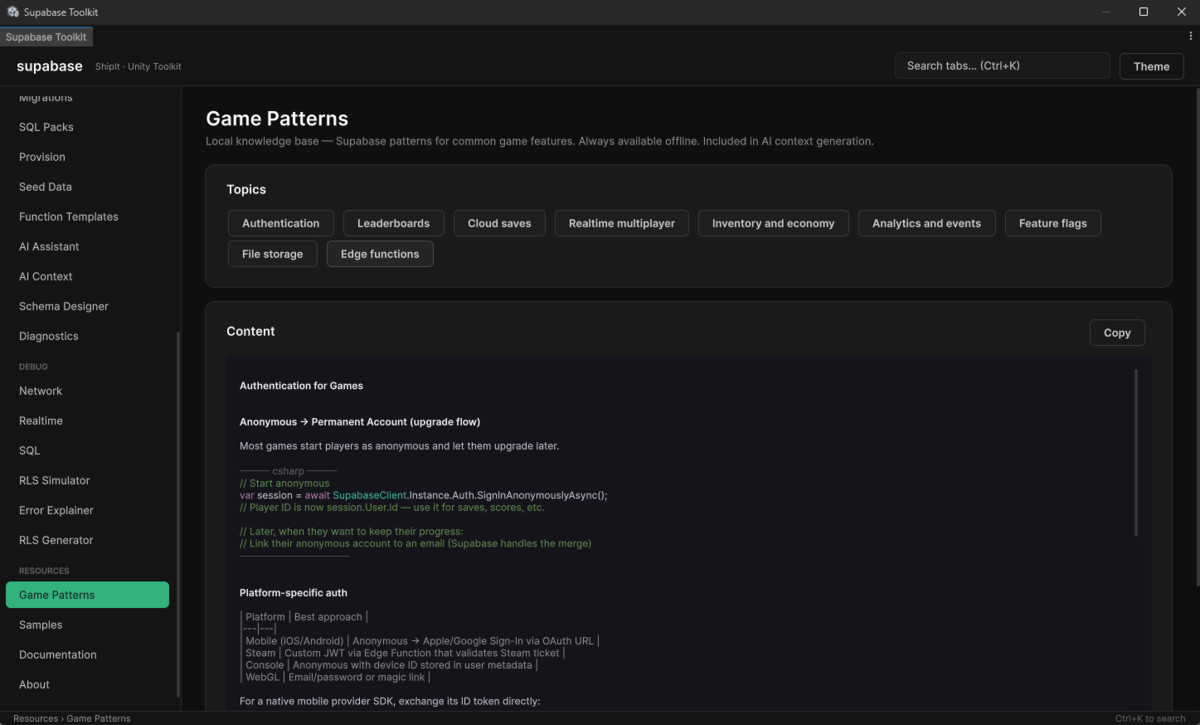Open the Realtime debug page
Image resolution: width=1200 pixels, height=725 pixels.
[41, 421]
